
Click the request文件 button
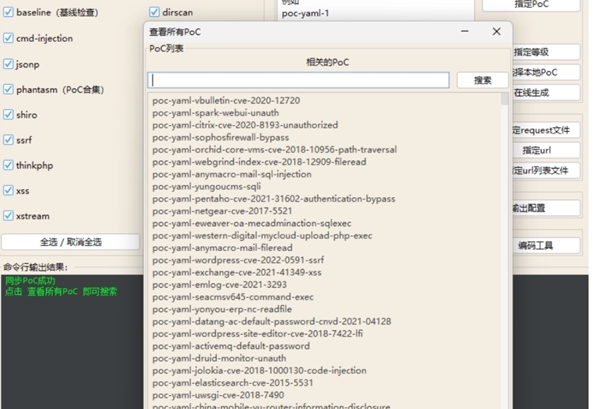tap(546, 130)
